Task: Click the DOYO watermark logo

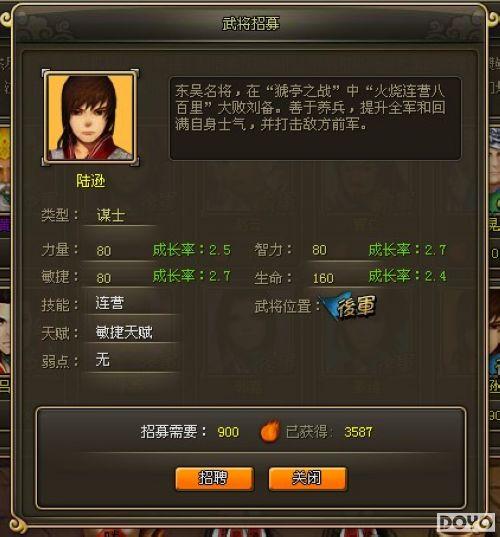Action: [466, 523]
